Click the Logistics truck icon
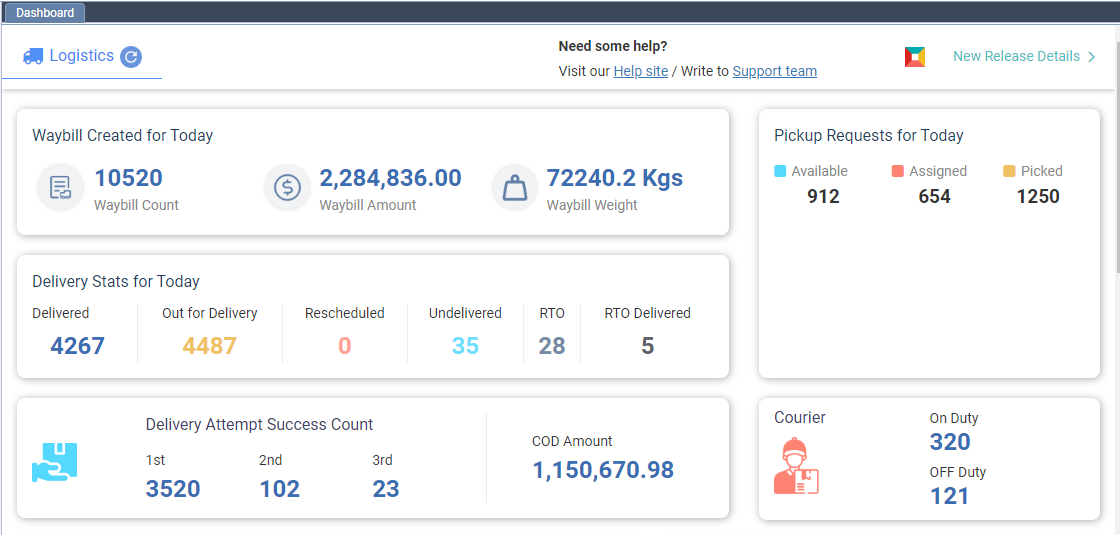 coord(33,57)
